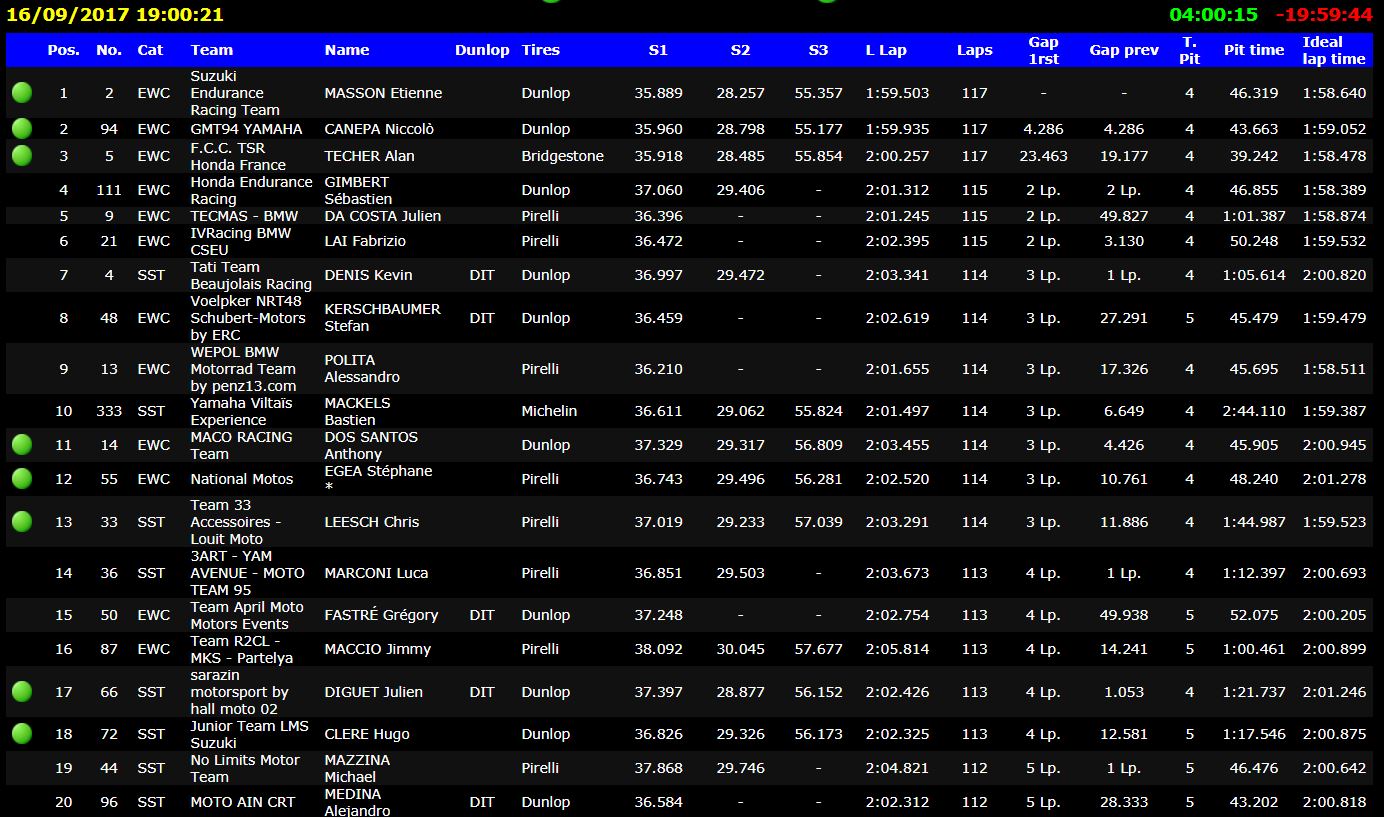Select green indicator for Team 33 Accessoires

22,522
